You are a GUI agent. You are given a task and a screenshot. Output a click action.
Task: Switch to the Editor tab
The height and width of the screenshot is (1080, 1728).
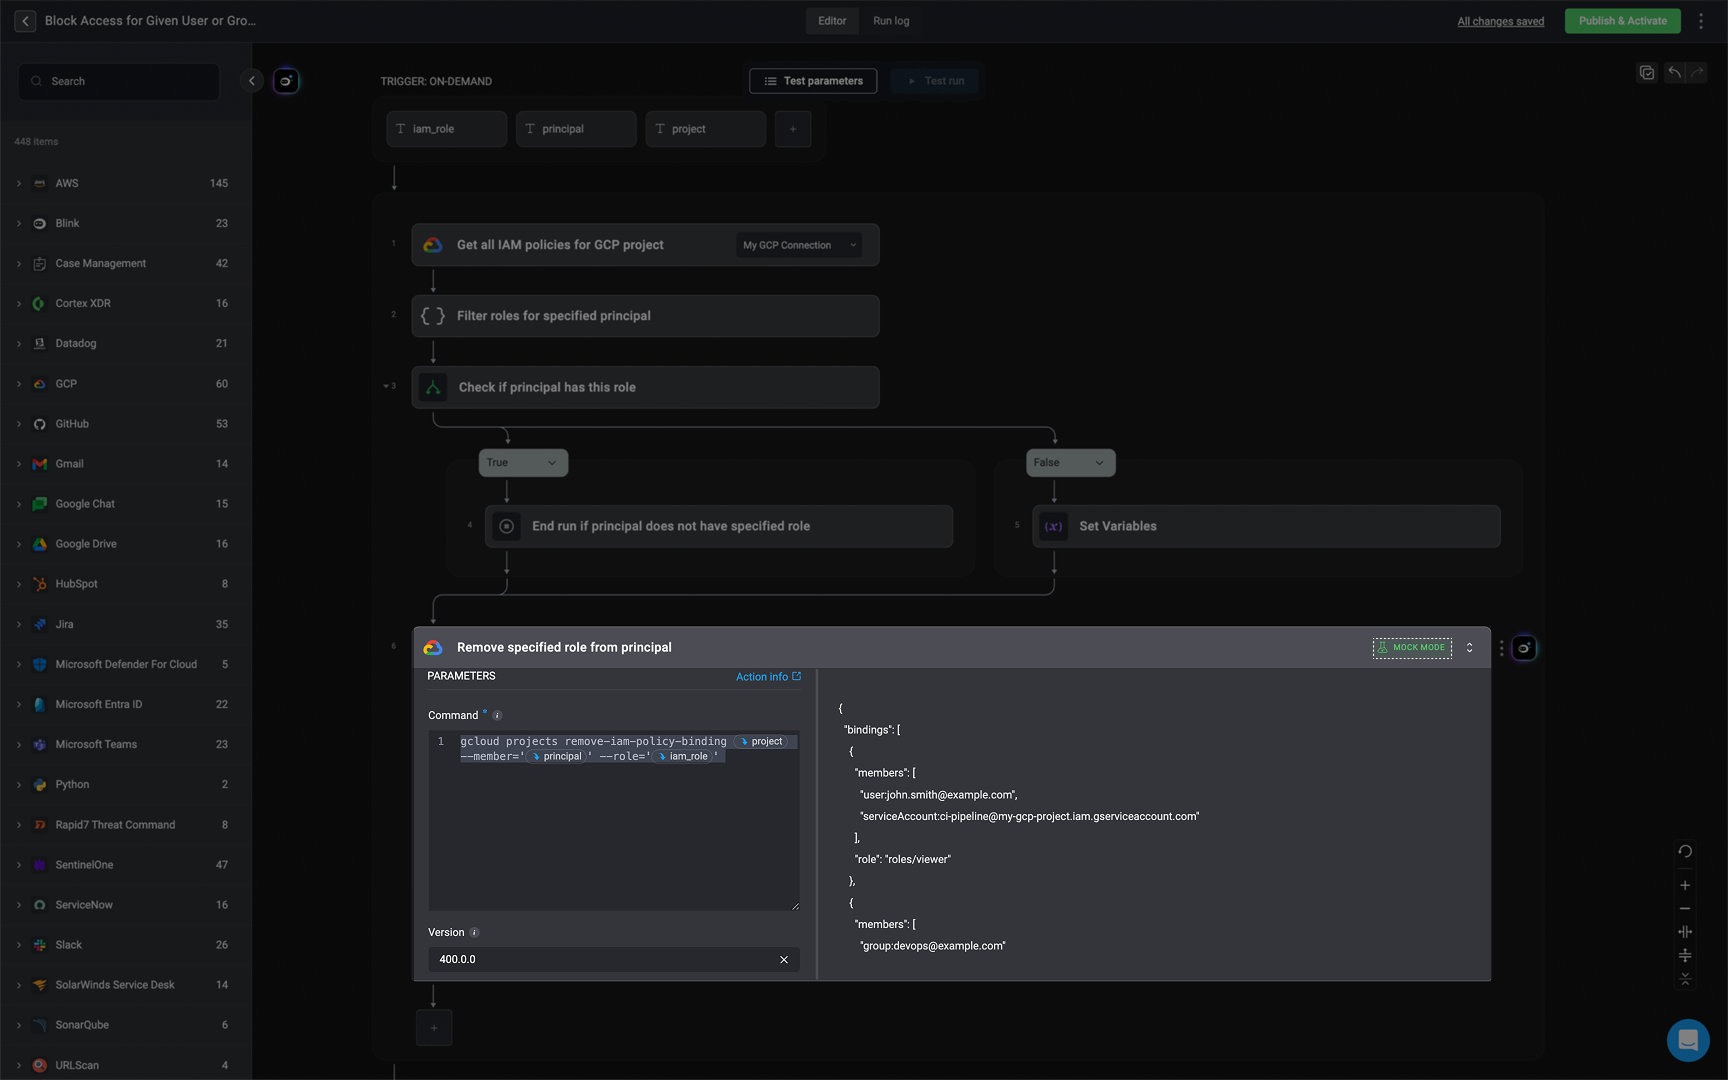pyautogui.click(x=832, y=21)
